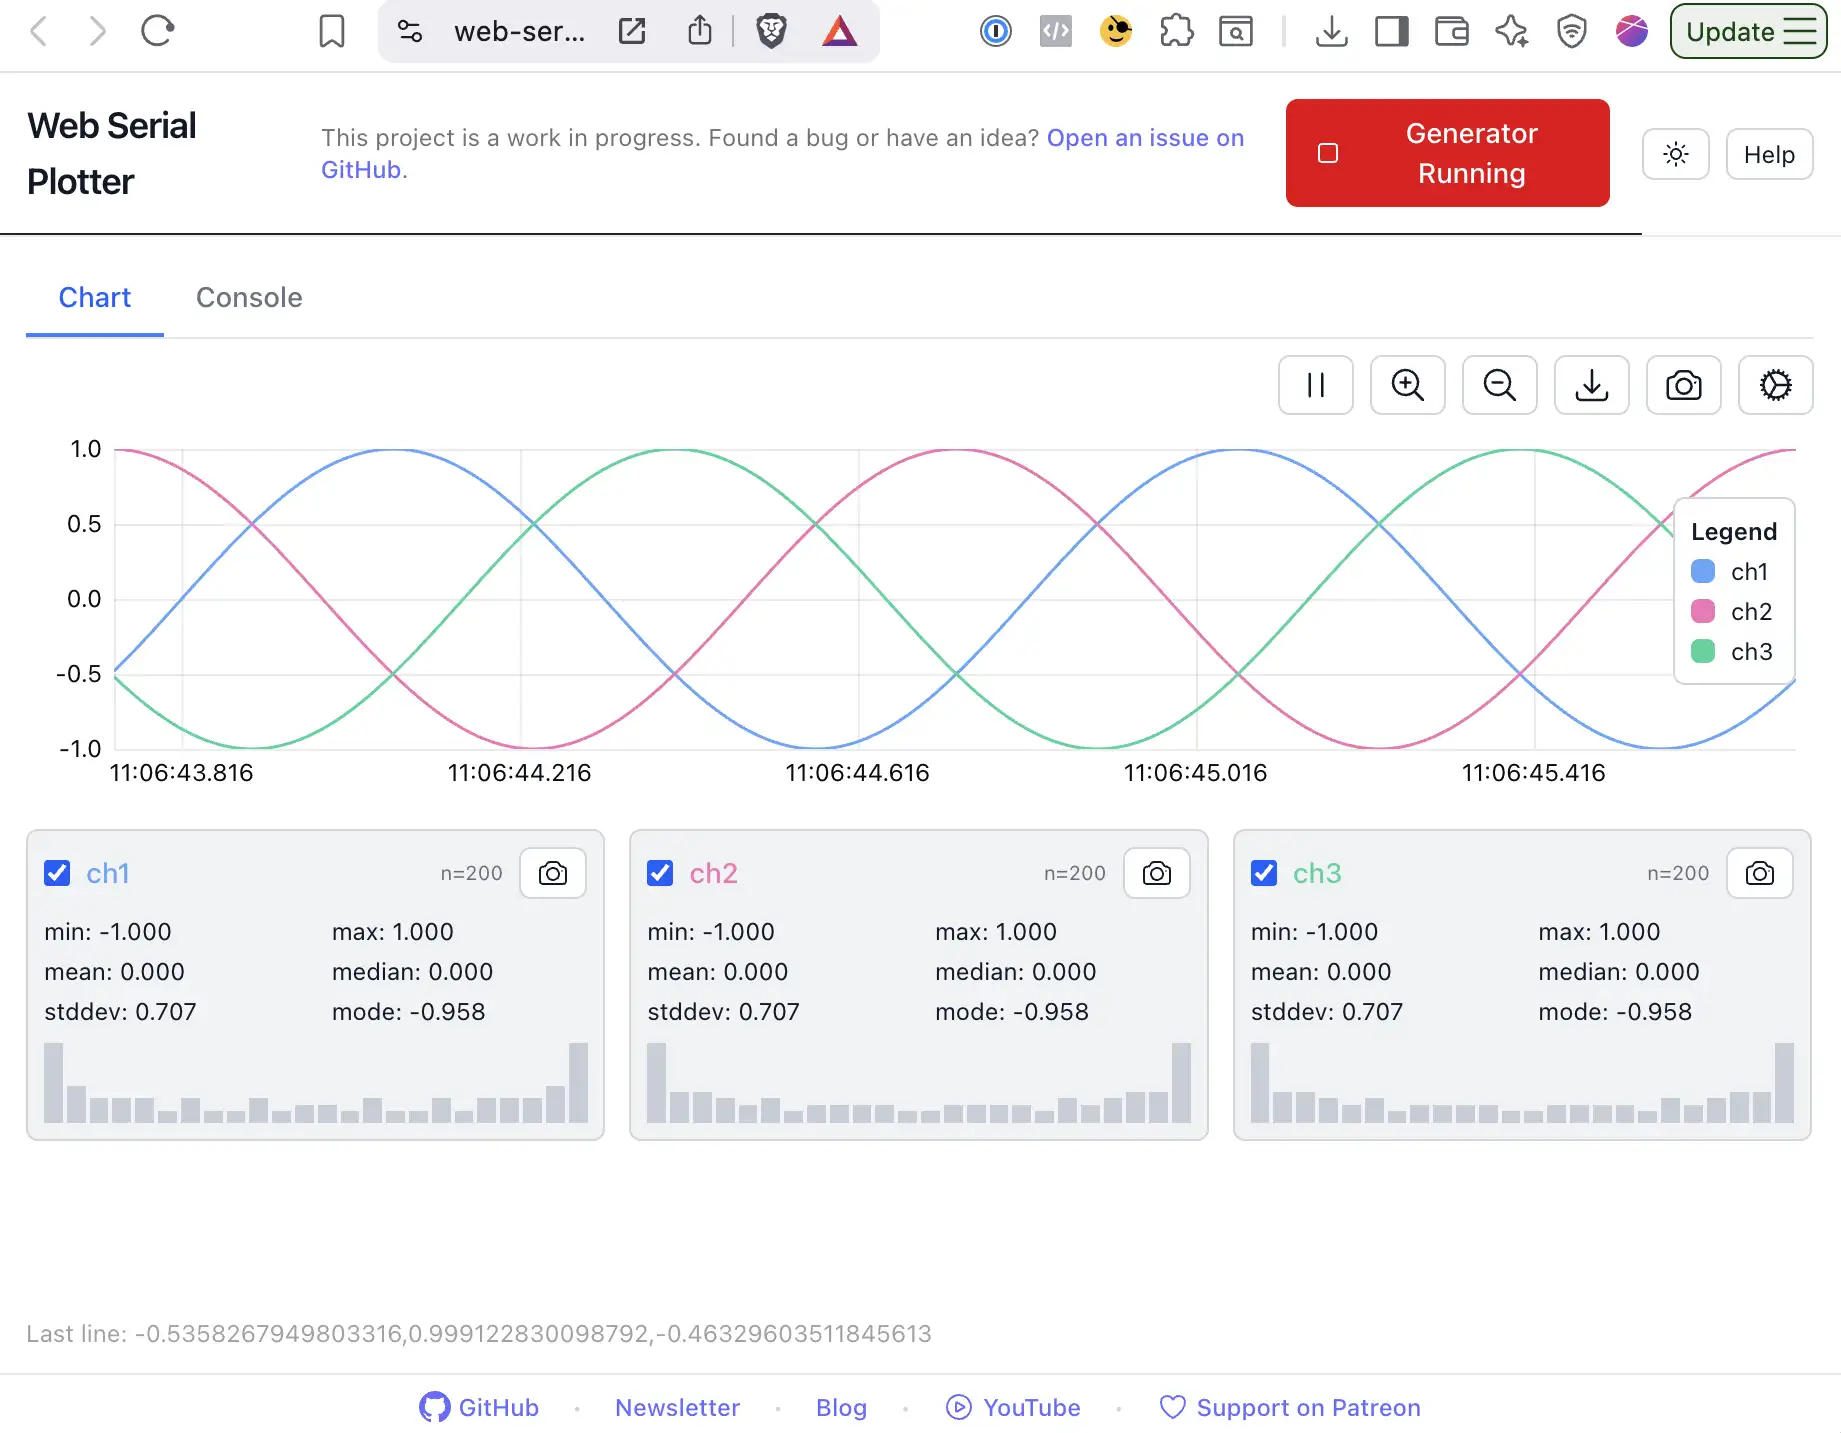Viewport: 1841px width, 1433px height.
Task: Uncheck the ch1 channel checkbox
Action: pos(57,873)
